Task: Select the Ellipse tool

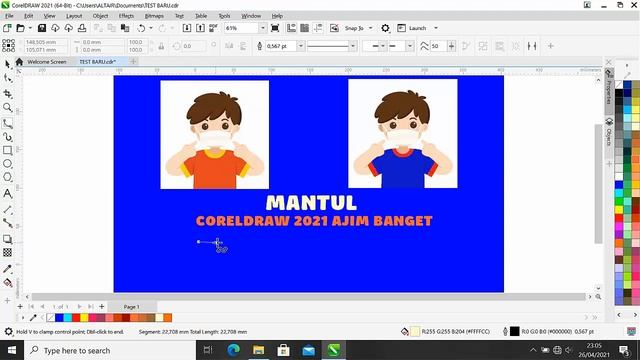Action: (7, 164)
